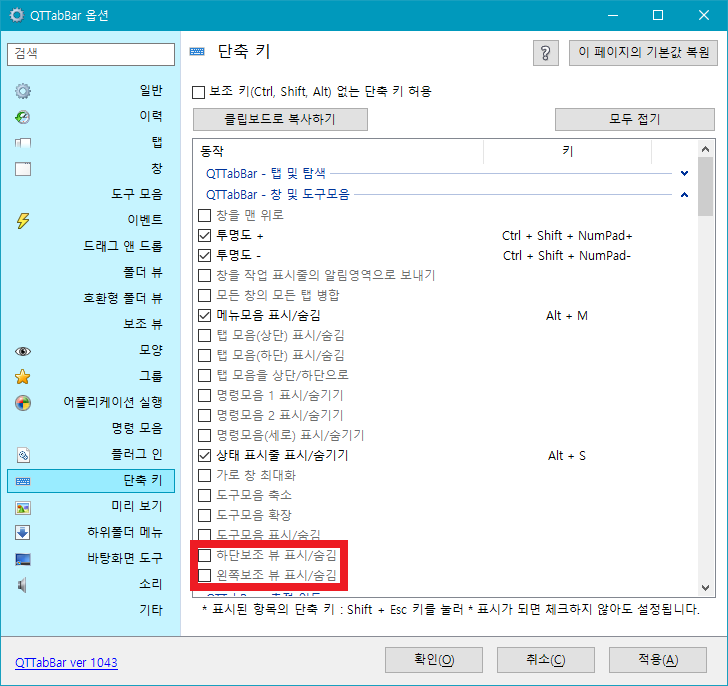The width and height of the screenshot is (728, 686).
Task: Select the Alt + S key binding
Action: click(567, 456)
